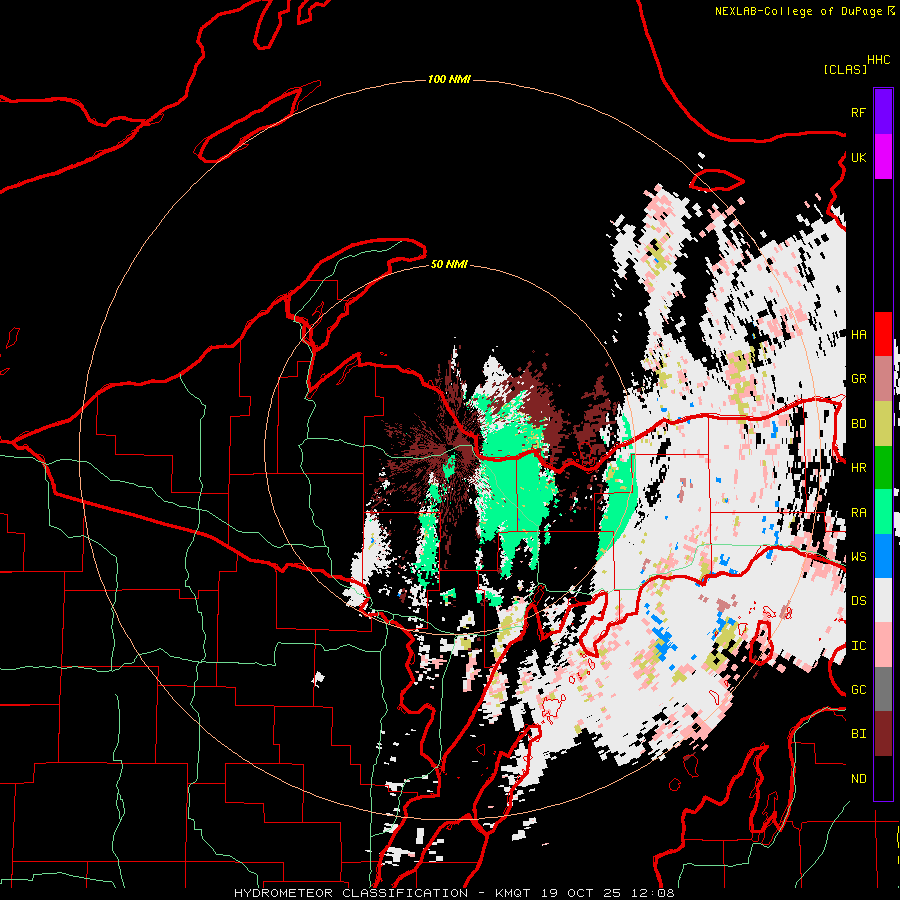Click the KMQT radar station identifier

click(x=513, y=893)
